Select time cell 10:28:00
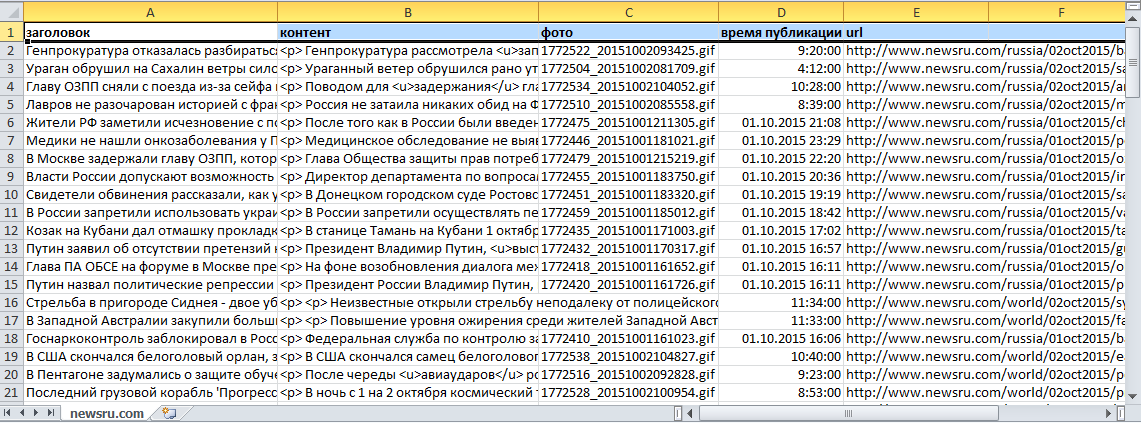The height and width of the screenshot is (423, 1141). coord(782,87)
